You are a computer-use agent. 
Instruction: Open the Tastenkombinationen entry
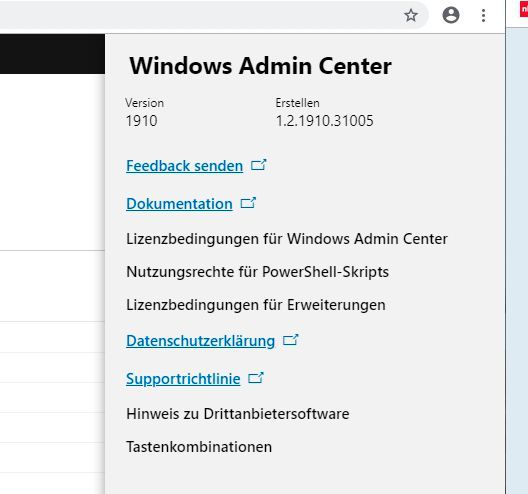pos(199,447)
